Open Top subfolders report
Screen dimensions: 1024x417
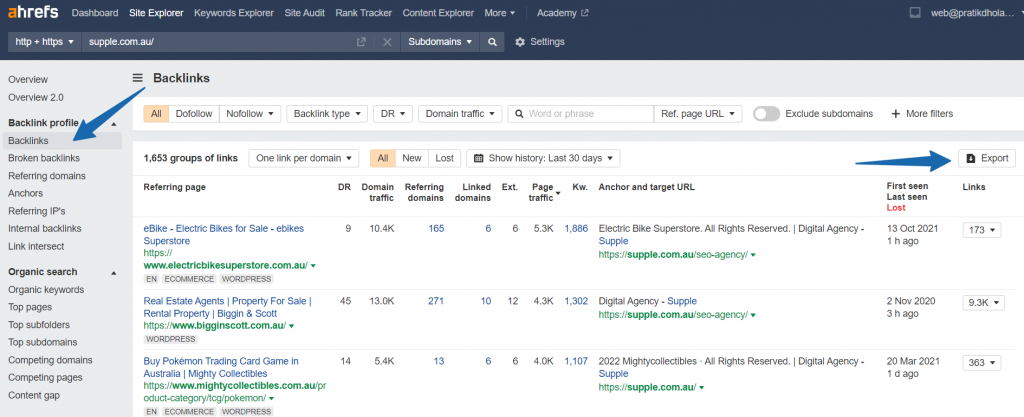[39, 324]
